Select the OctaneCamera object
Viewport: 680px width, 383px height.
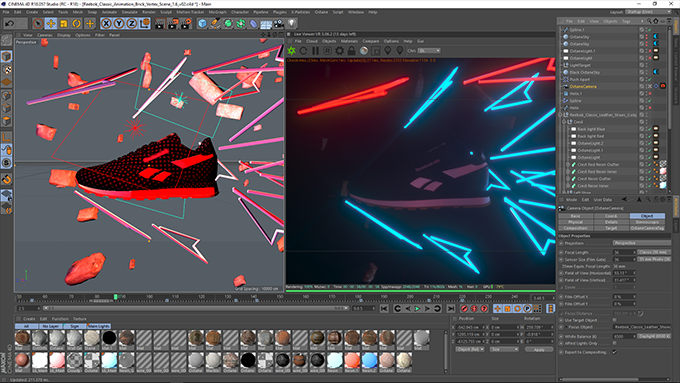click(x=583, y=86)
